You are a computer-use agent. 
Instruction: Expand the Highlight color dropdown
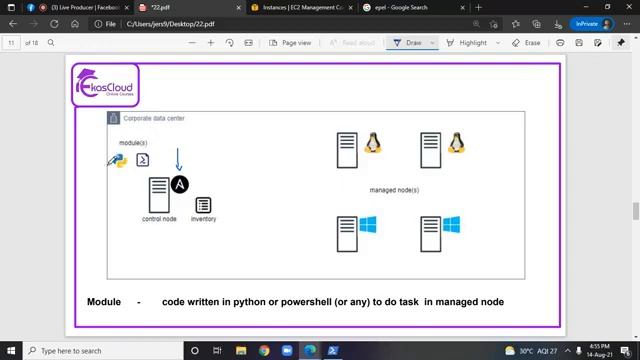[x=498, y=42]
